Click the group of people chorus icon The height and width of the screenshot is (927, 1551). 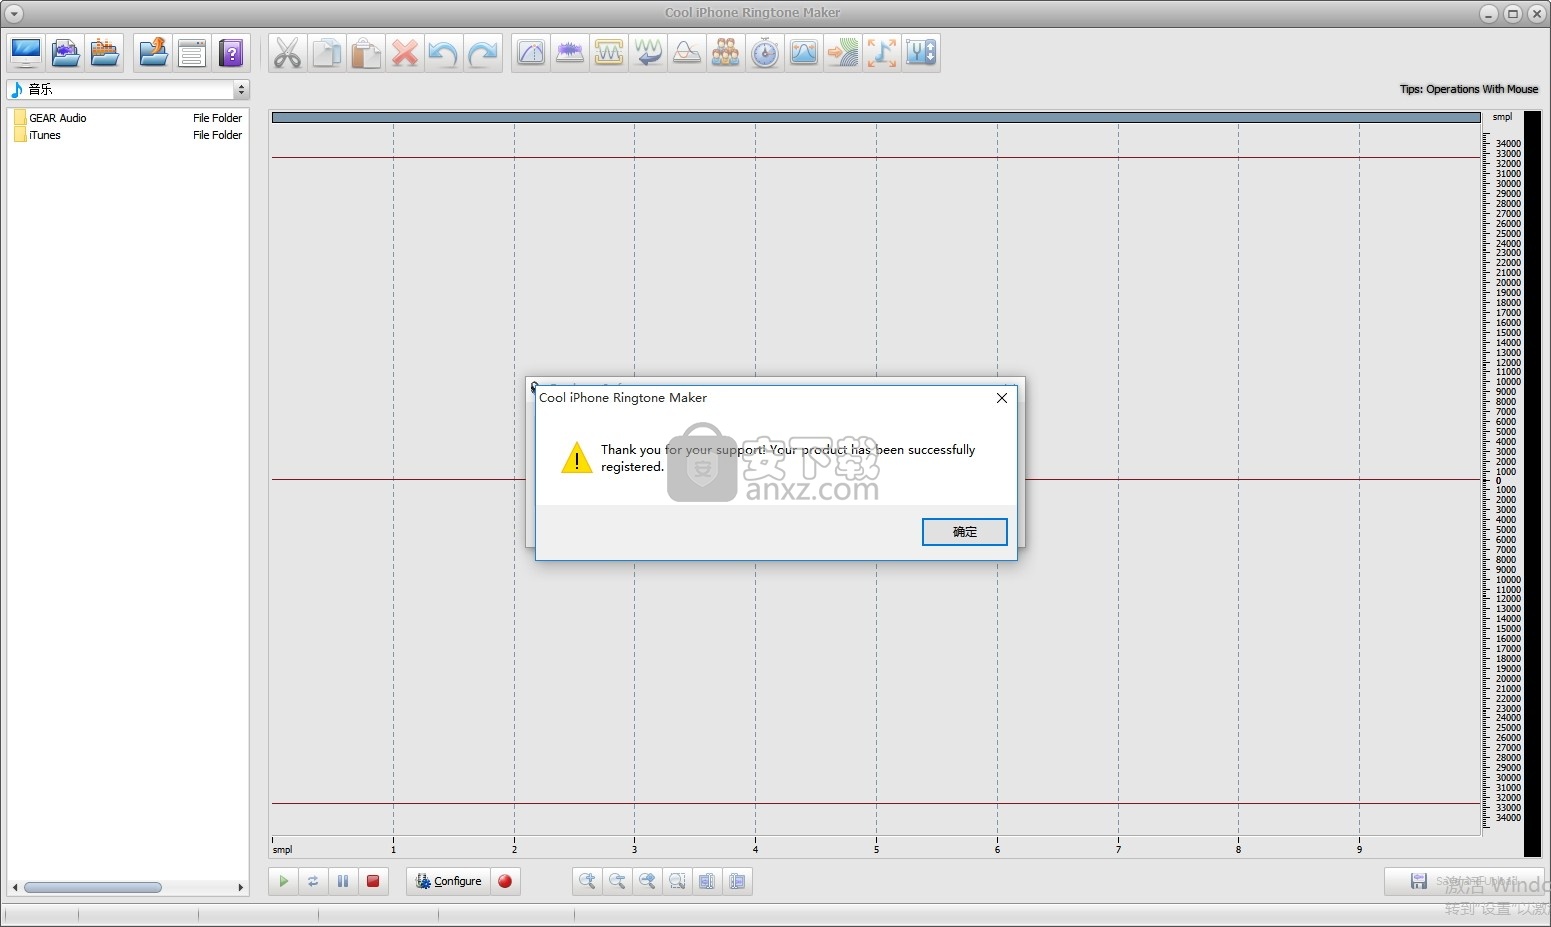726,53
